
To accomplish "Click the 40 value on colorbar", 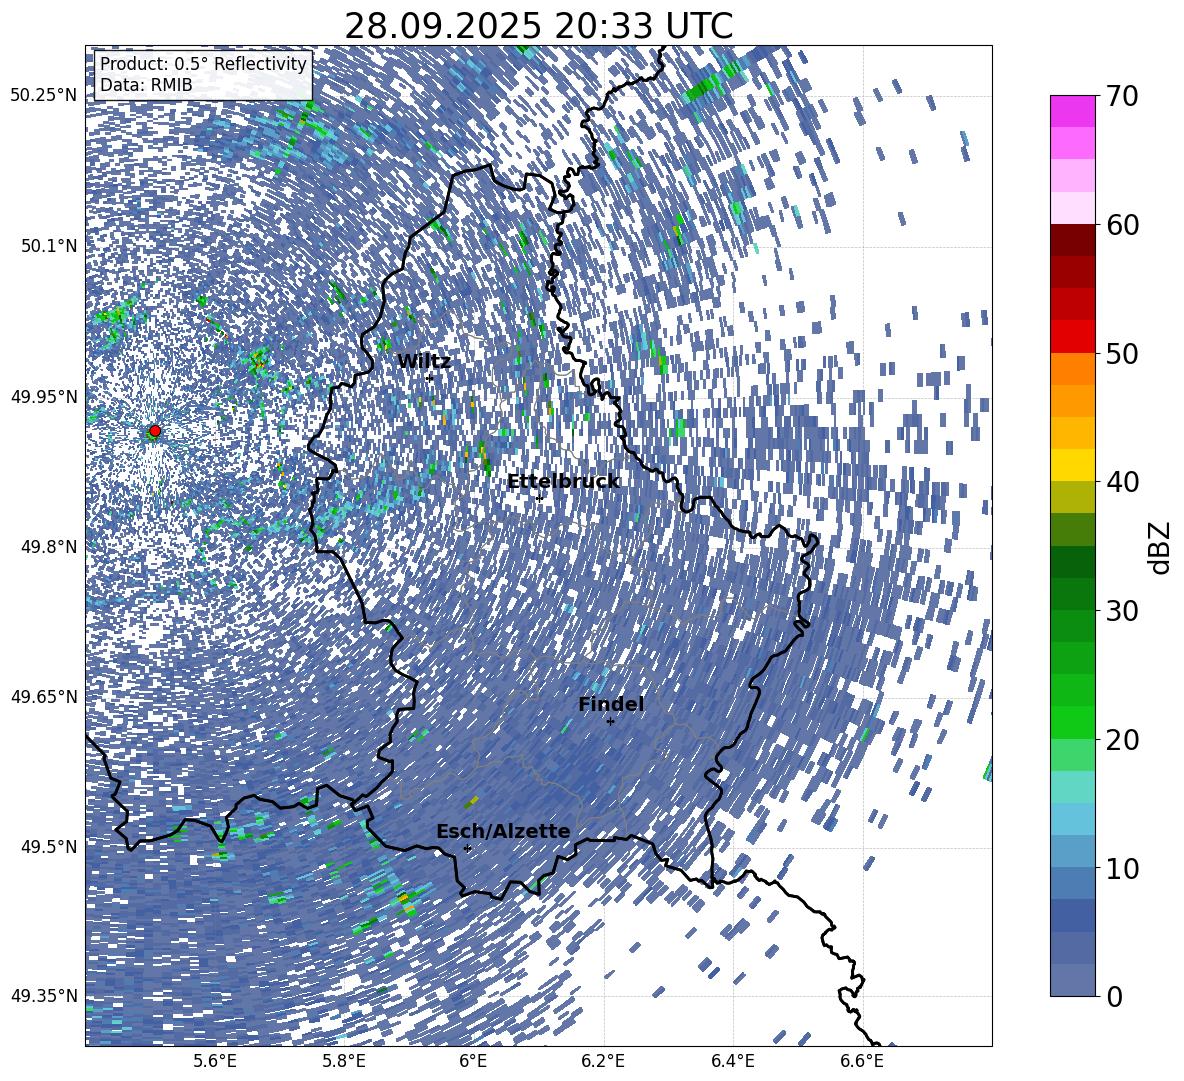I will 1122,482.
